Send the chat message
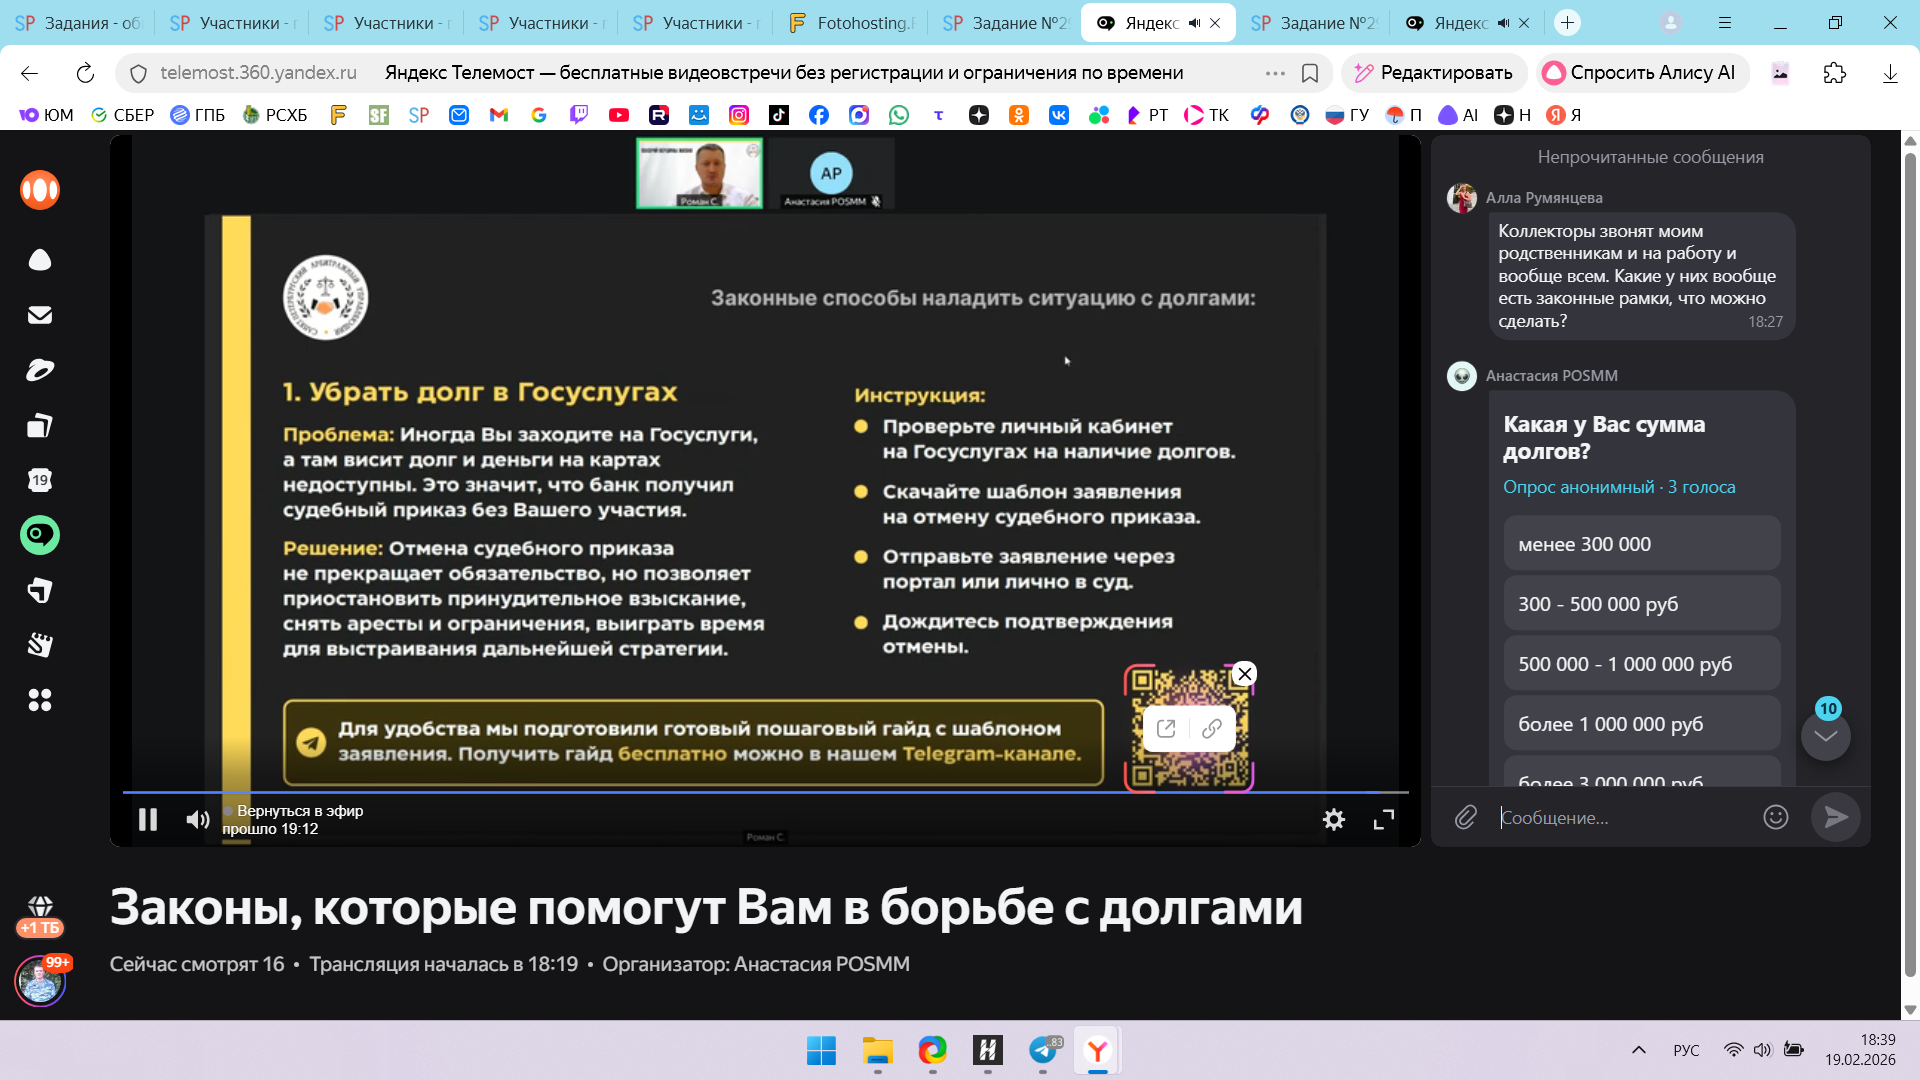The height and width of the screenshot is (1080, 1920). (1836, 817)
